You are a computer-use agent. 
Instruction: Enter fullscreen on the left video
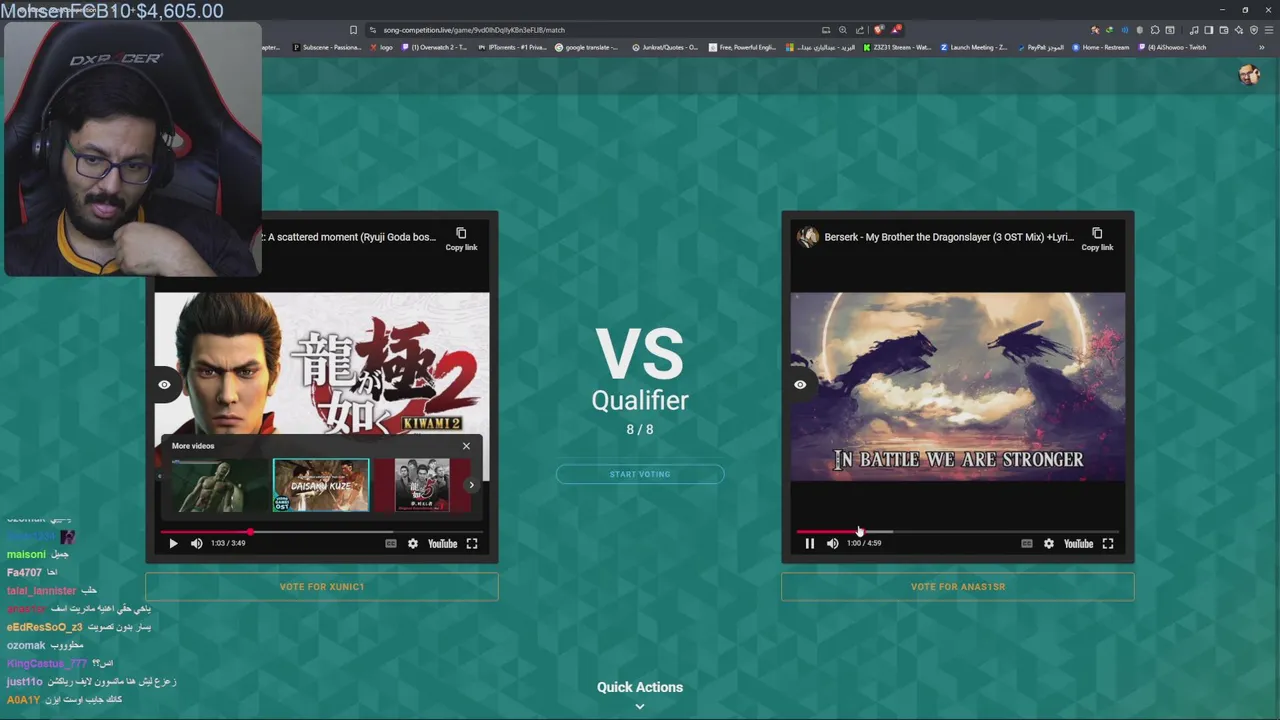click(472, 543)
